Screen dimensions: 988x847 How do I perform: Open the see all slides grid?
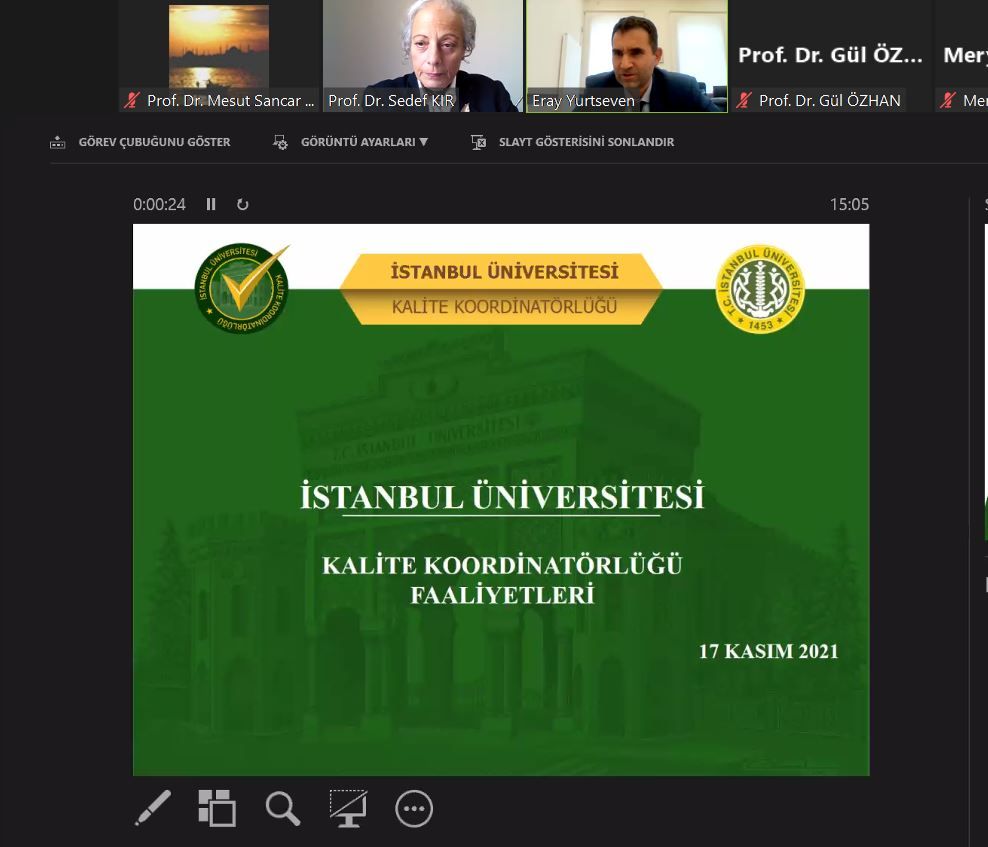coord(216,808)
